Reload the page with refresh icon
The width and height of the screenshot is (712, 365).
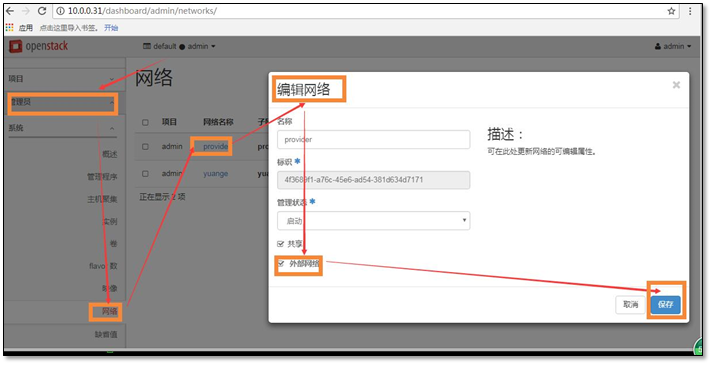pos(42,11)
